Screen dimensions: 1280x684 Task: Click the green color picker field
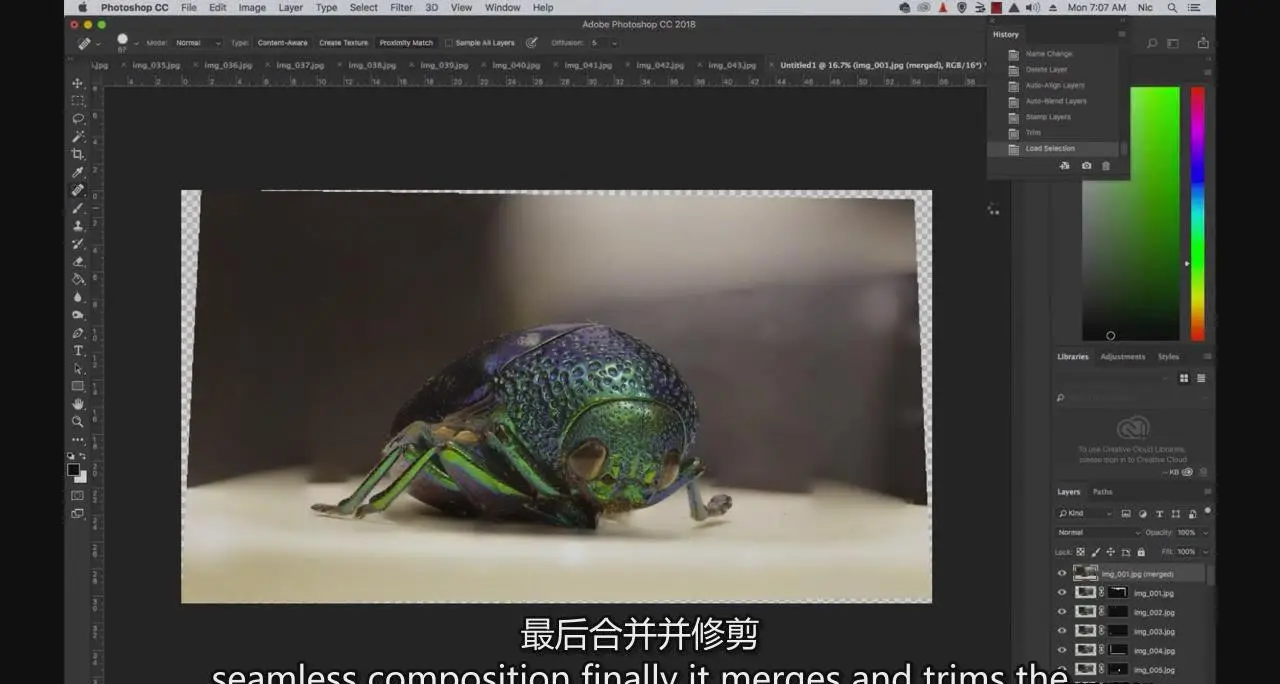pyautogui.click(x=1131, y=214)
